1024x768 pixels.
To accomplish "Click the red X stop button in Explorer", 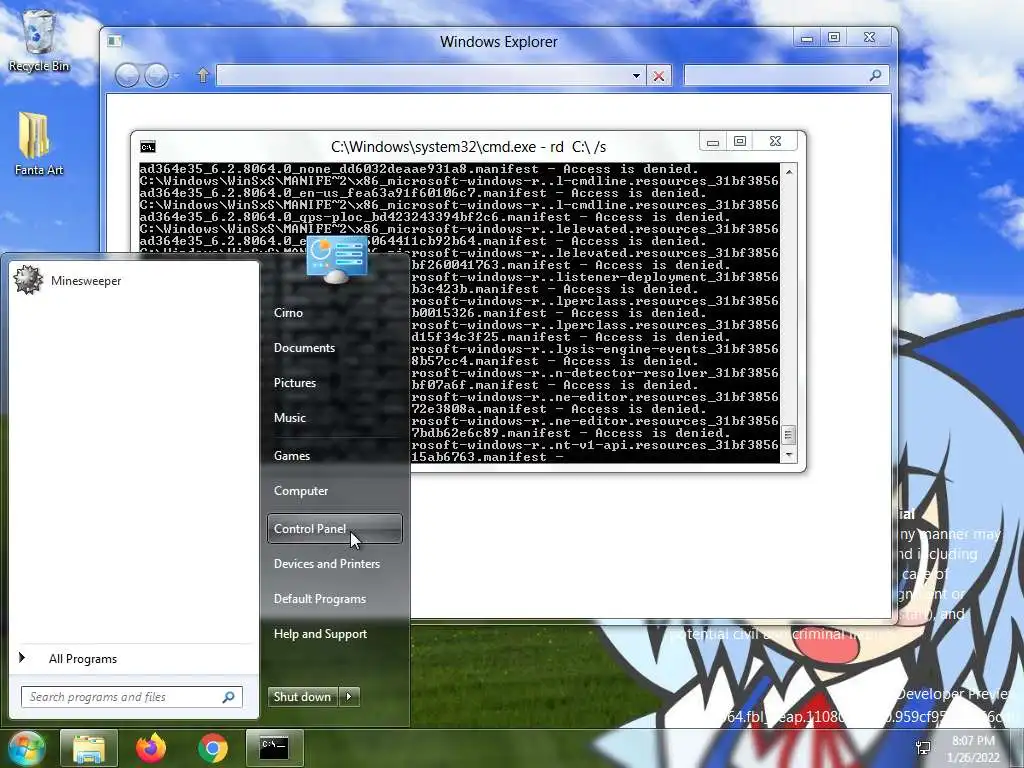I will pyautogui.click(x=659, y=76).
